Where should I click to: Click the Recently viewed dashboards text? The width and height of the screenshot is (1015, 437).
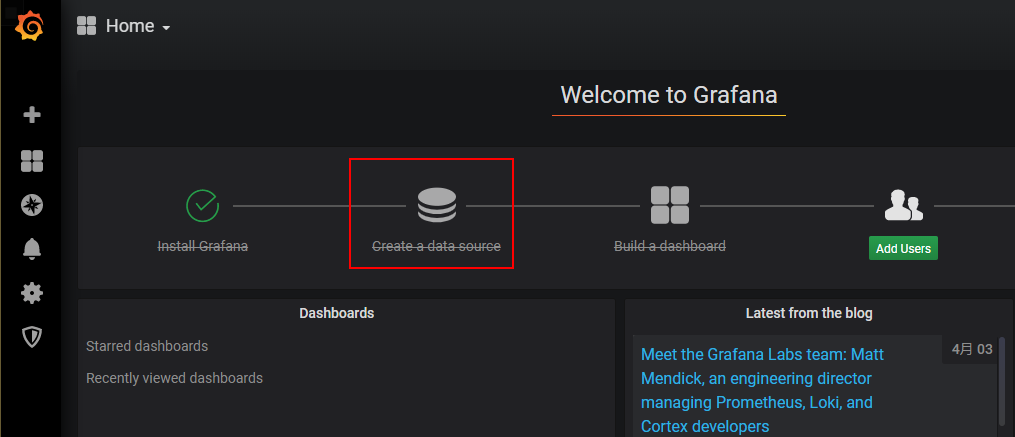tap(174, 378)
